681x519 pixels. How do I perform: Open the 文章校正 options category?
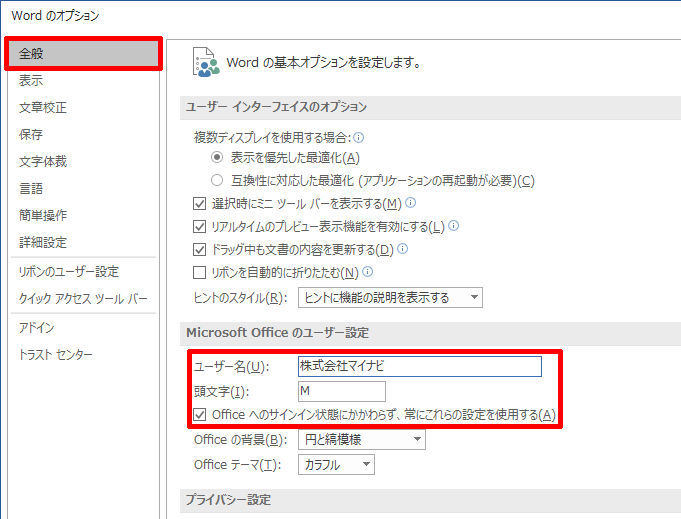pyautogui.click(x=43, y=108)
